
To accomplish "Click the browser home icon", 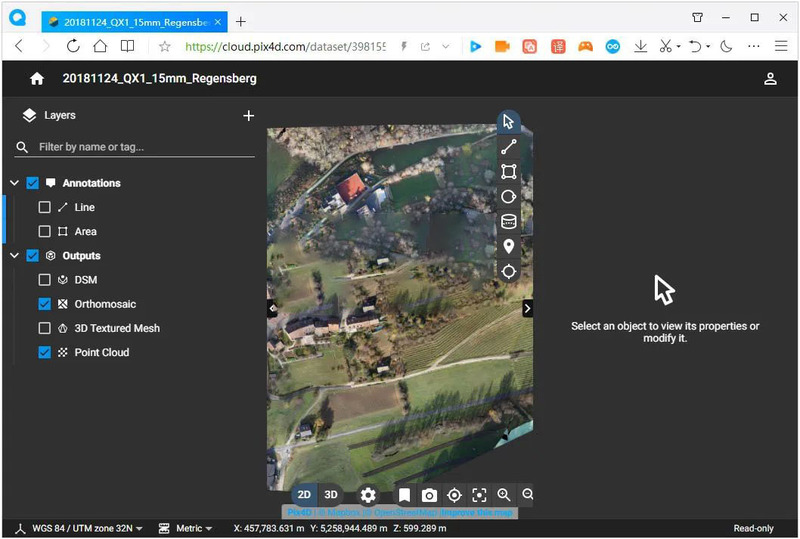I will coord(101,46).
